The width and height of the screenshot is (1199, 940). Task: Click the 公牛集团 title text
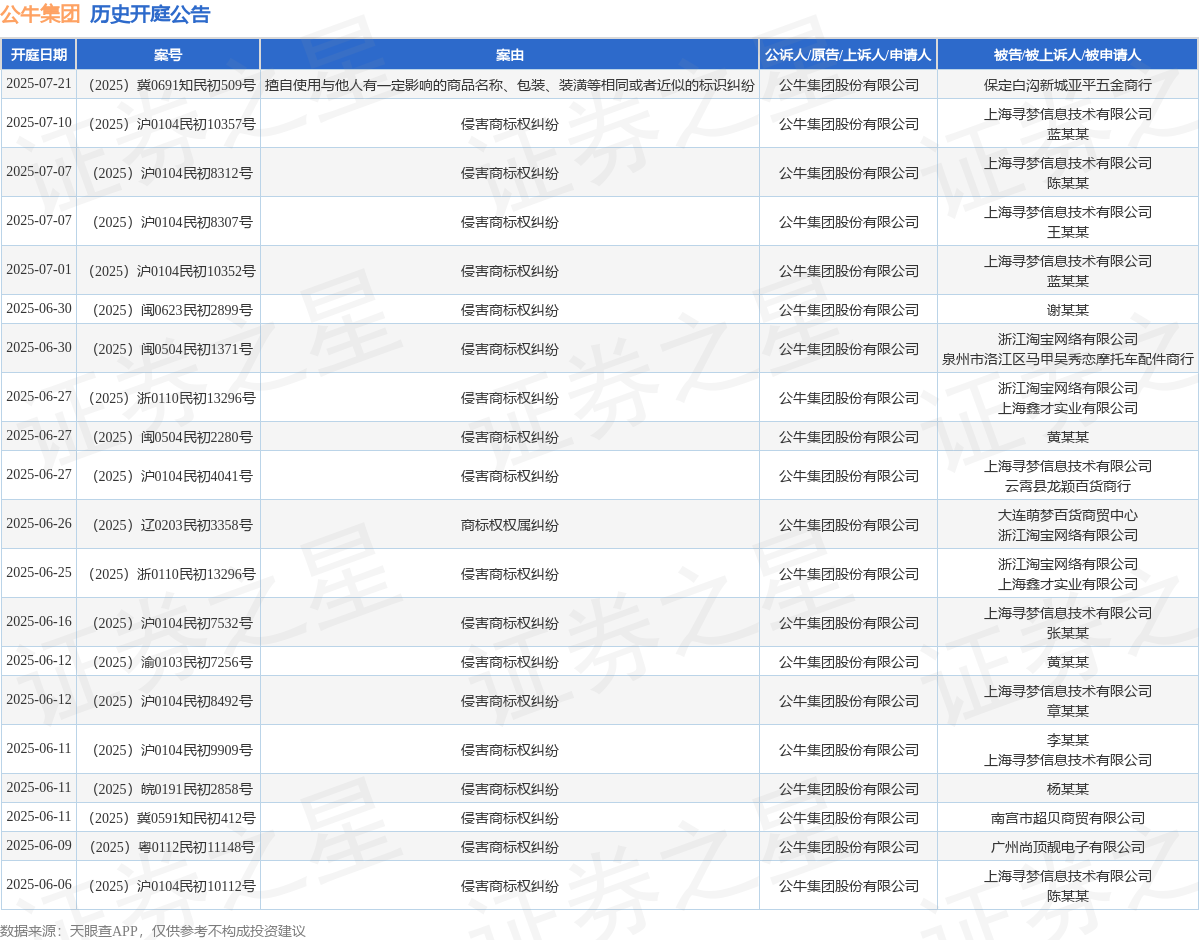[x=41, y=14]
